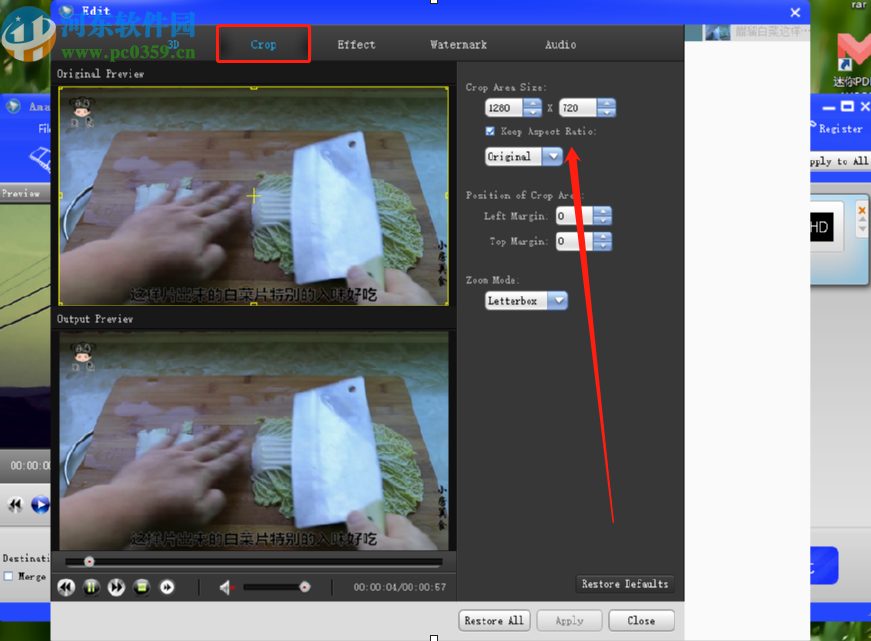Close the Edit dialog with the X
The image size is (871, 641).
click(x=795, y=12)
